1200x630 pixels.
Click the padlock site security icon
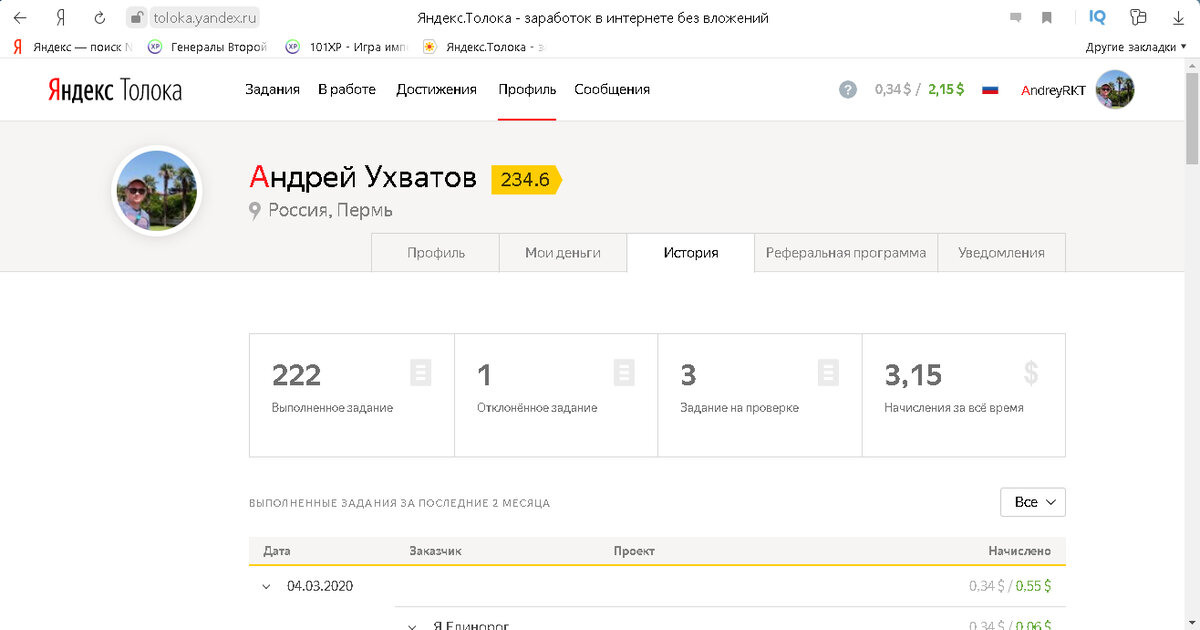pos(136,18)
